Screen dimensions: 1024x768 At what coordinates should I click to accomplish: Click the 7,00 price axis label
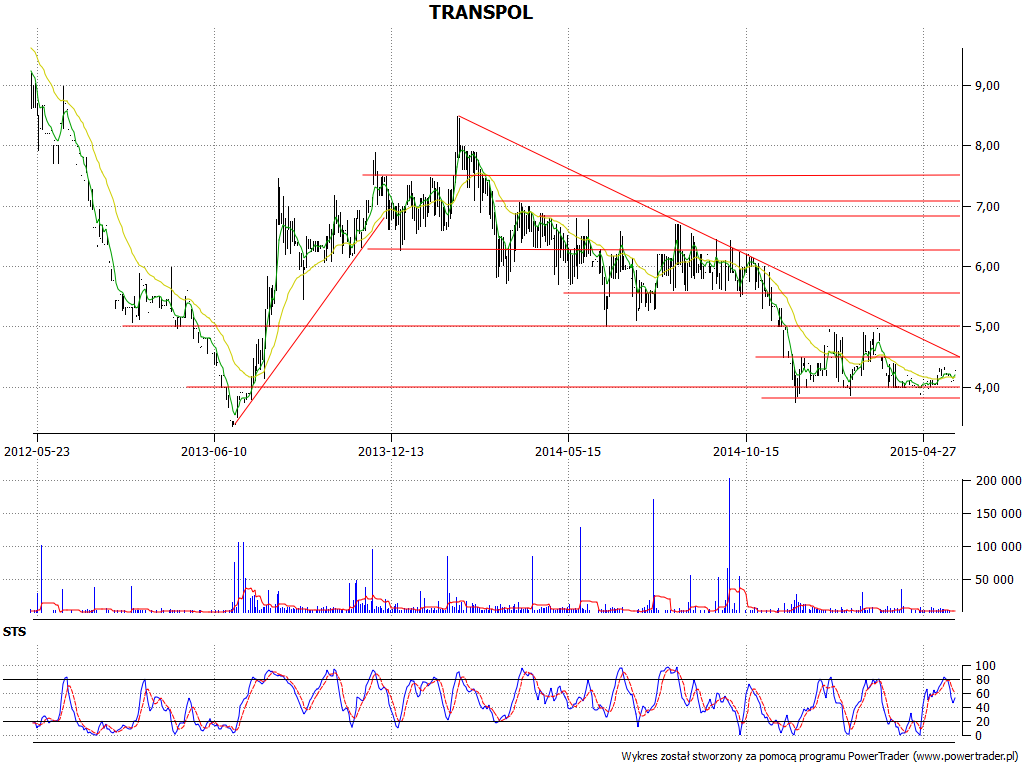click(x=986, y=206)
